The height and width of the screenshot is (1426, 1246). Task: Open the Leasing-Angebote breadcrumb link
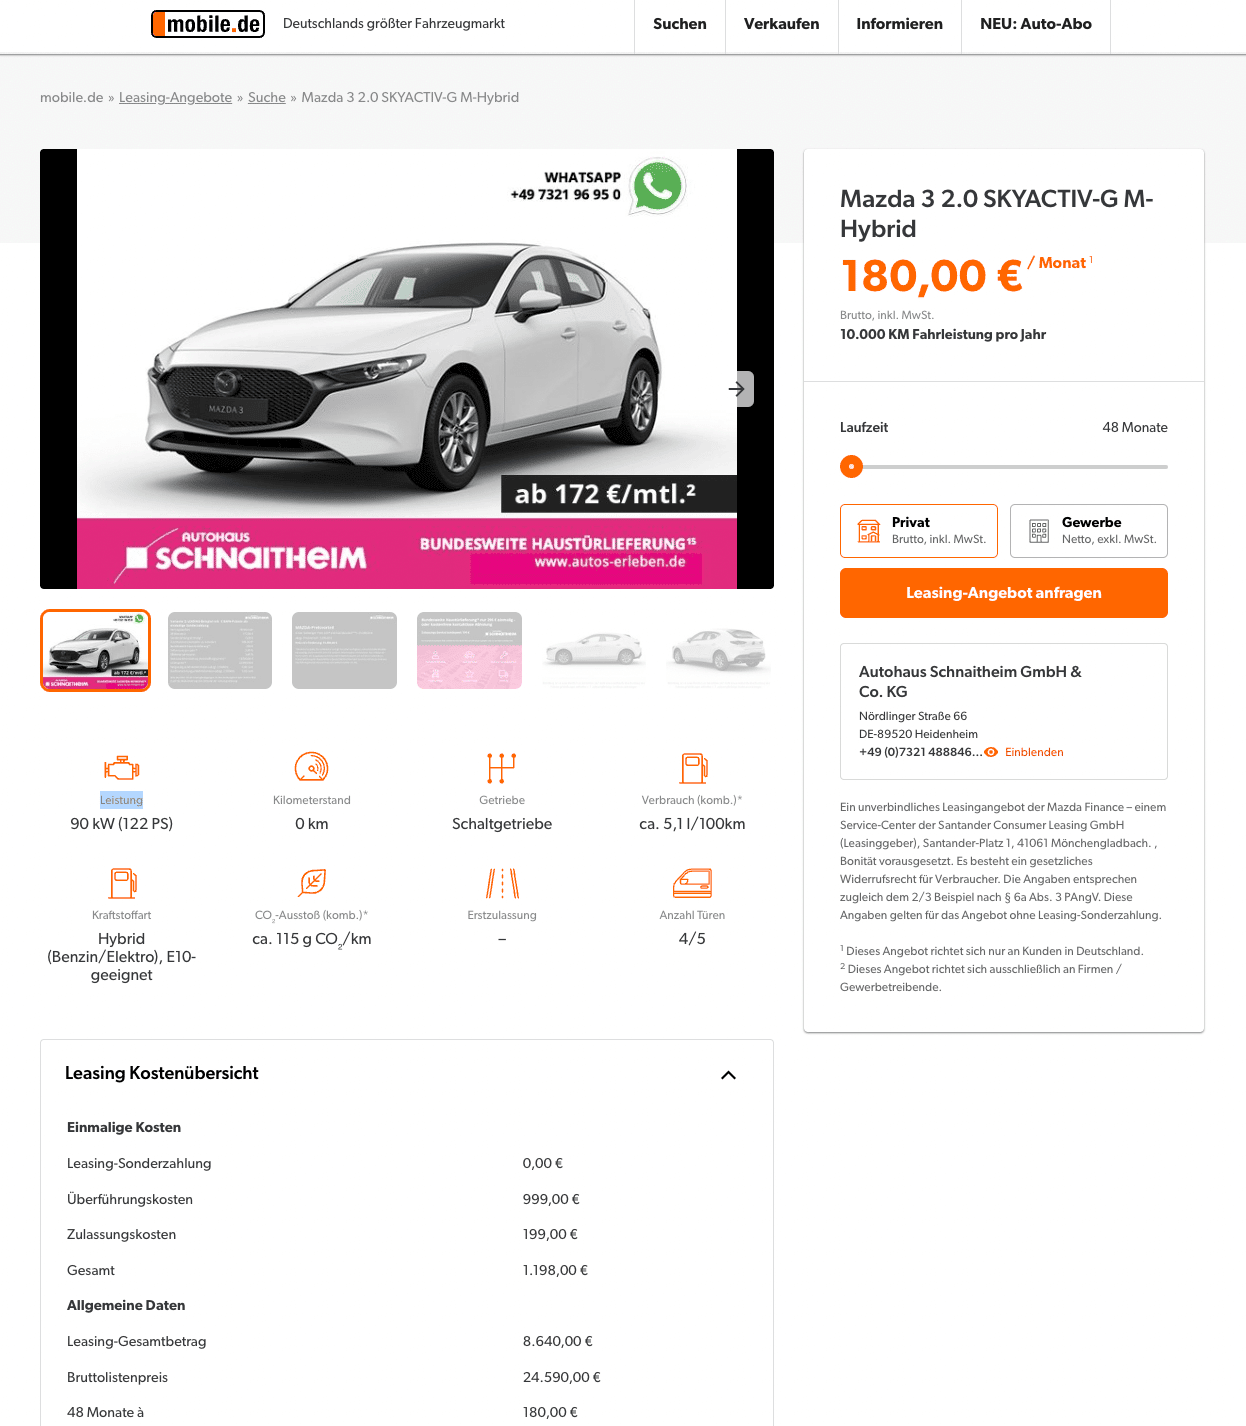tap(175, 97)
